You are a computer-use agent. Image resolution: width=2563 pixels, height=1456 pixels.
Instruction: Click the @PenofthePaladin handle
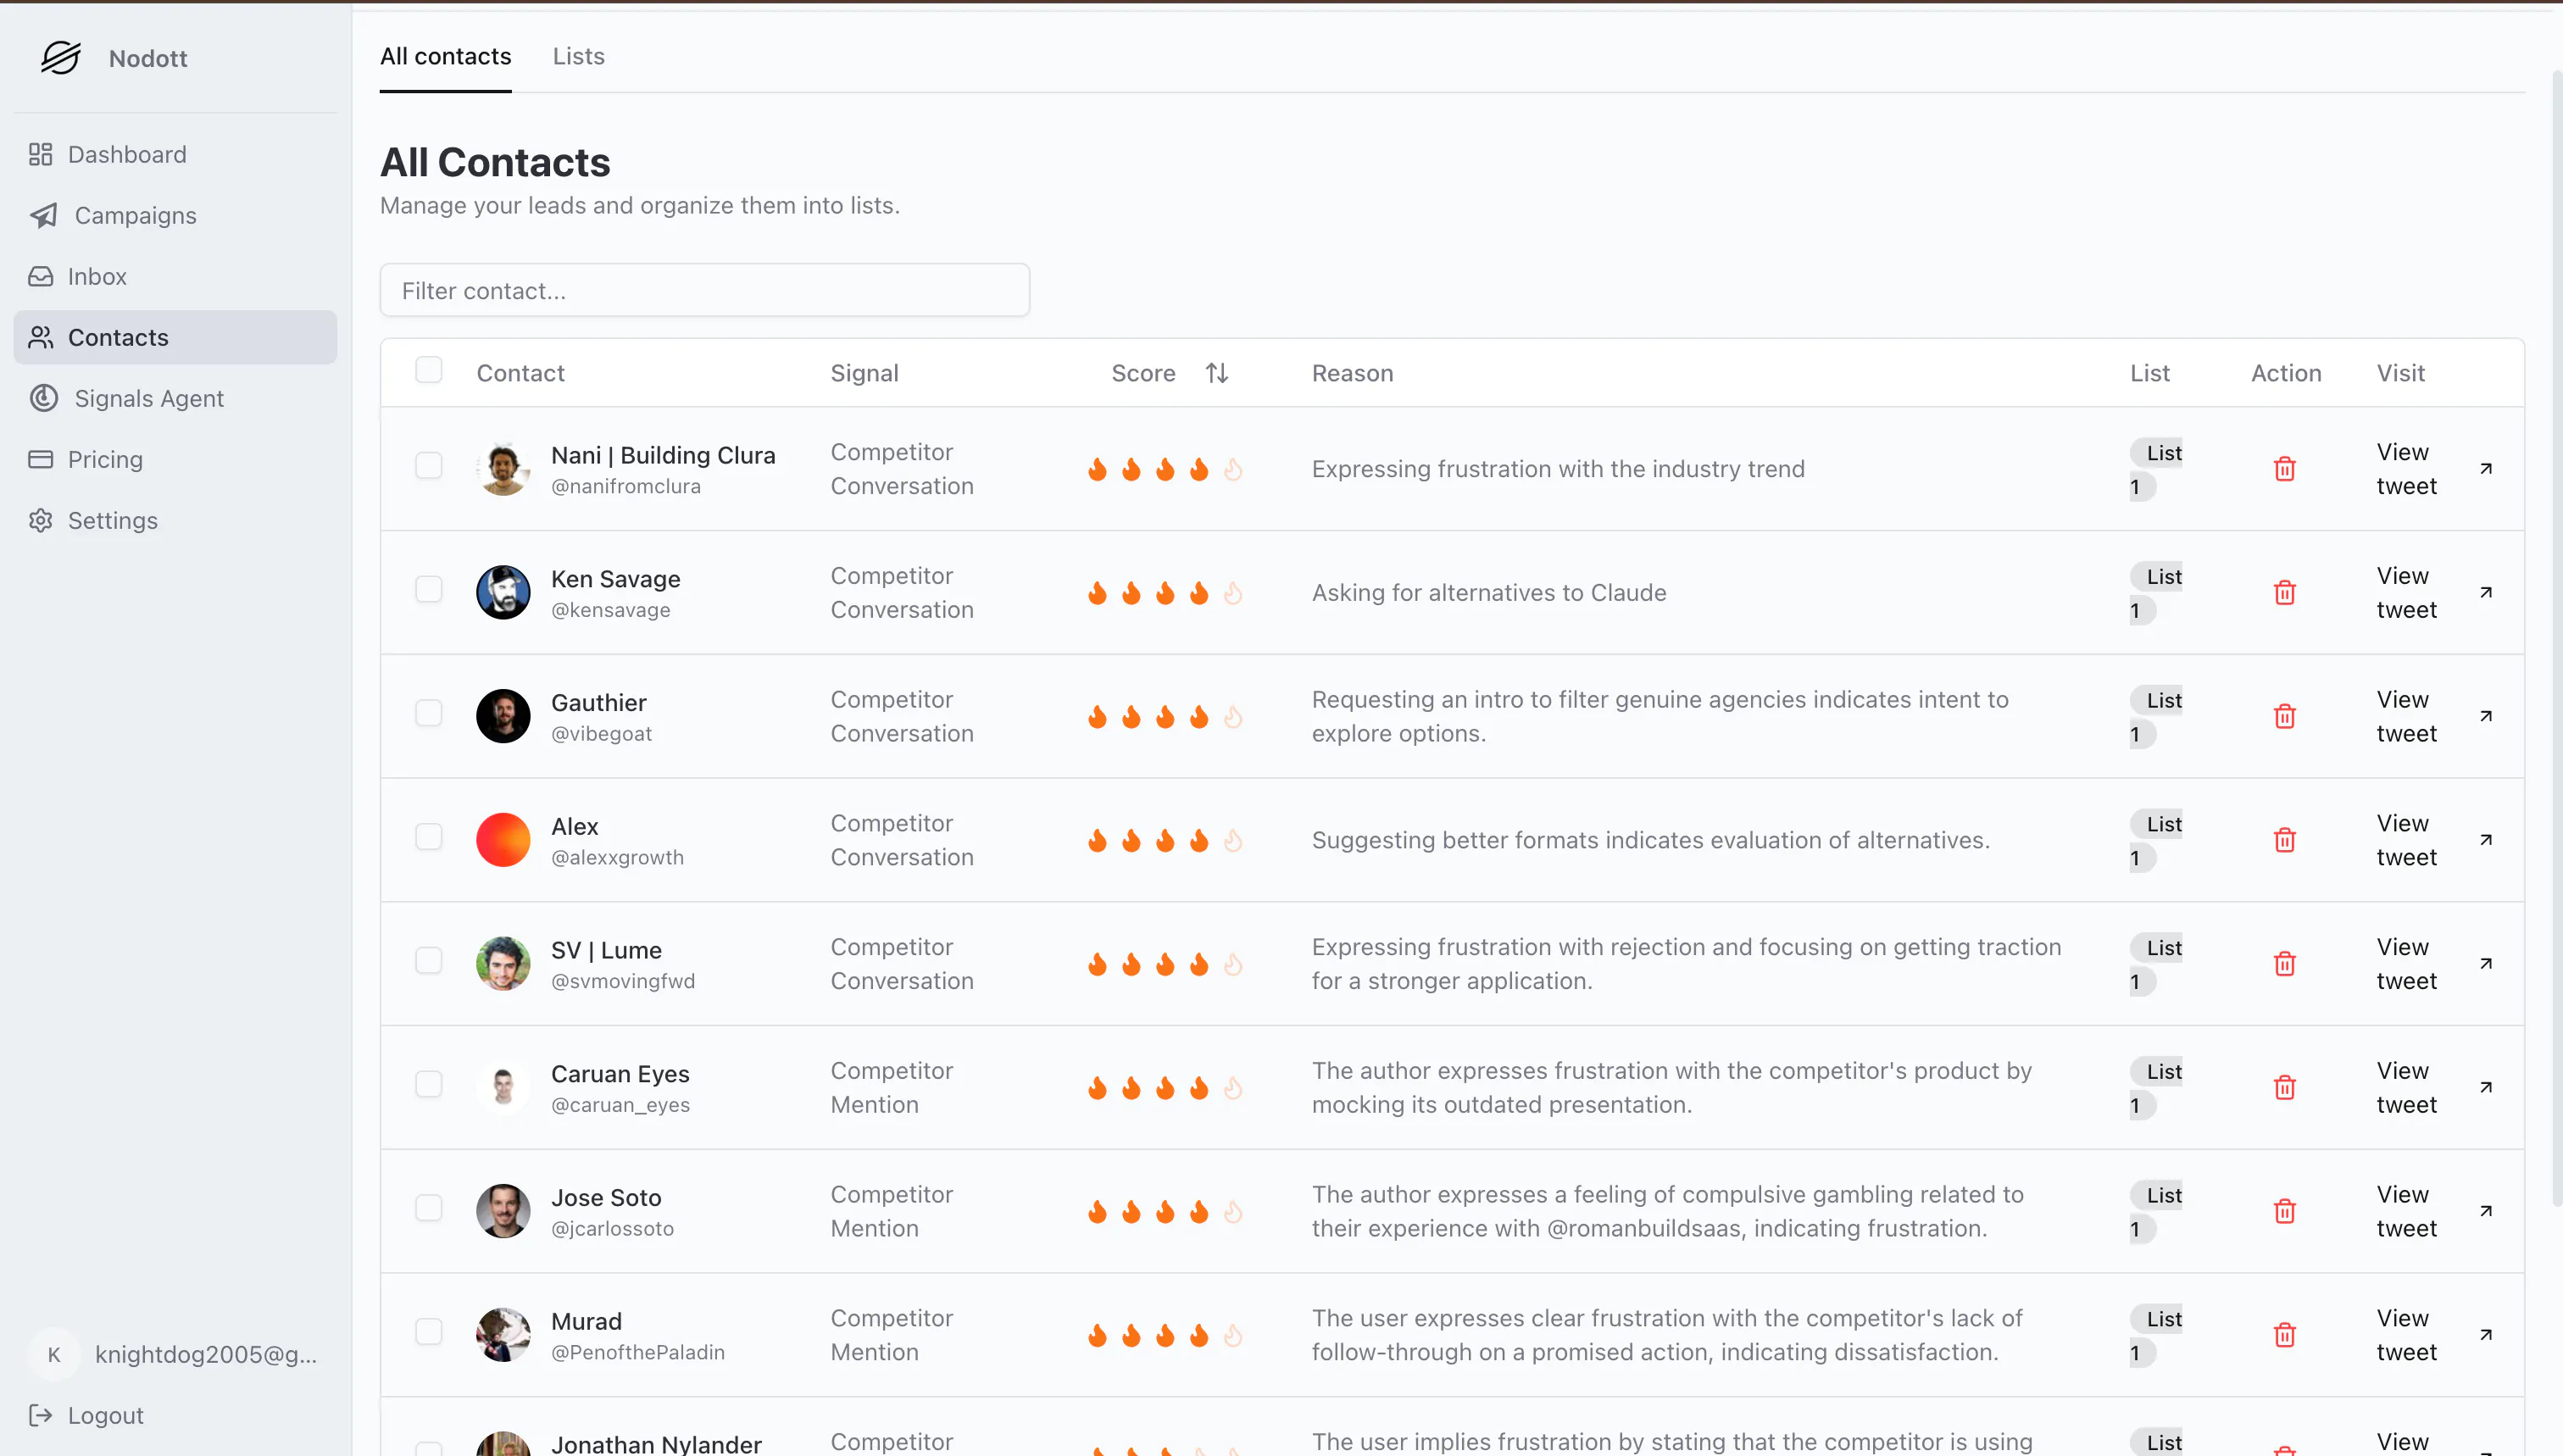click(x=638, y=1352)
